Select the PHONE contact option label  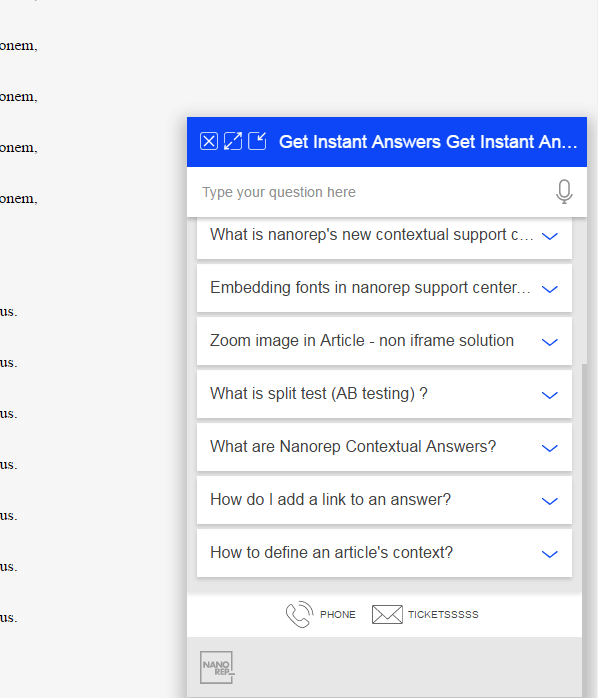[x=338, y=615]
